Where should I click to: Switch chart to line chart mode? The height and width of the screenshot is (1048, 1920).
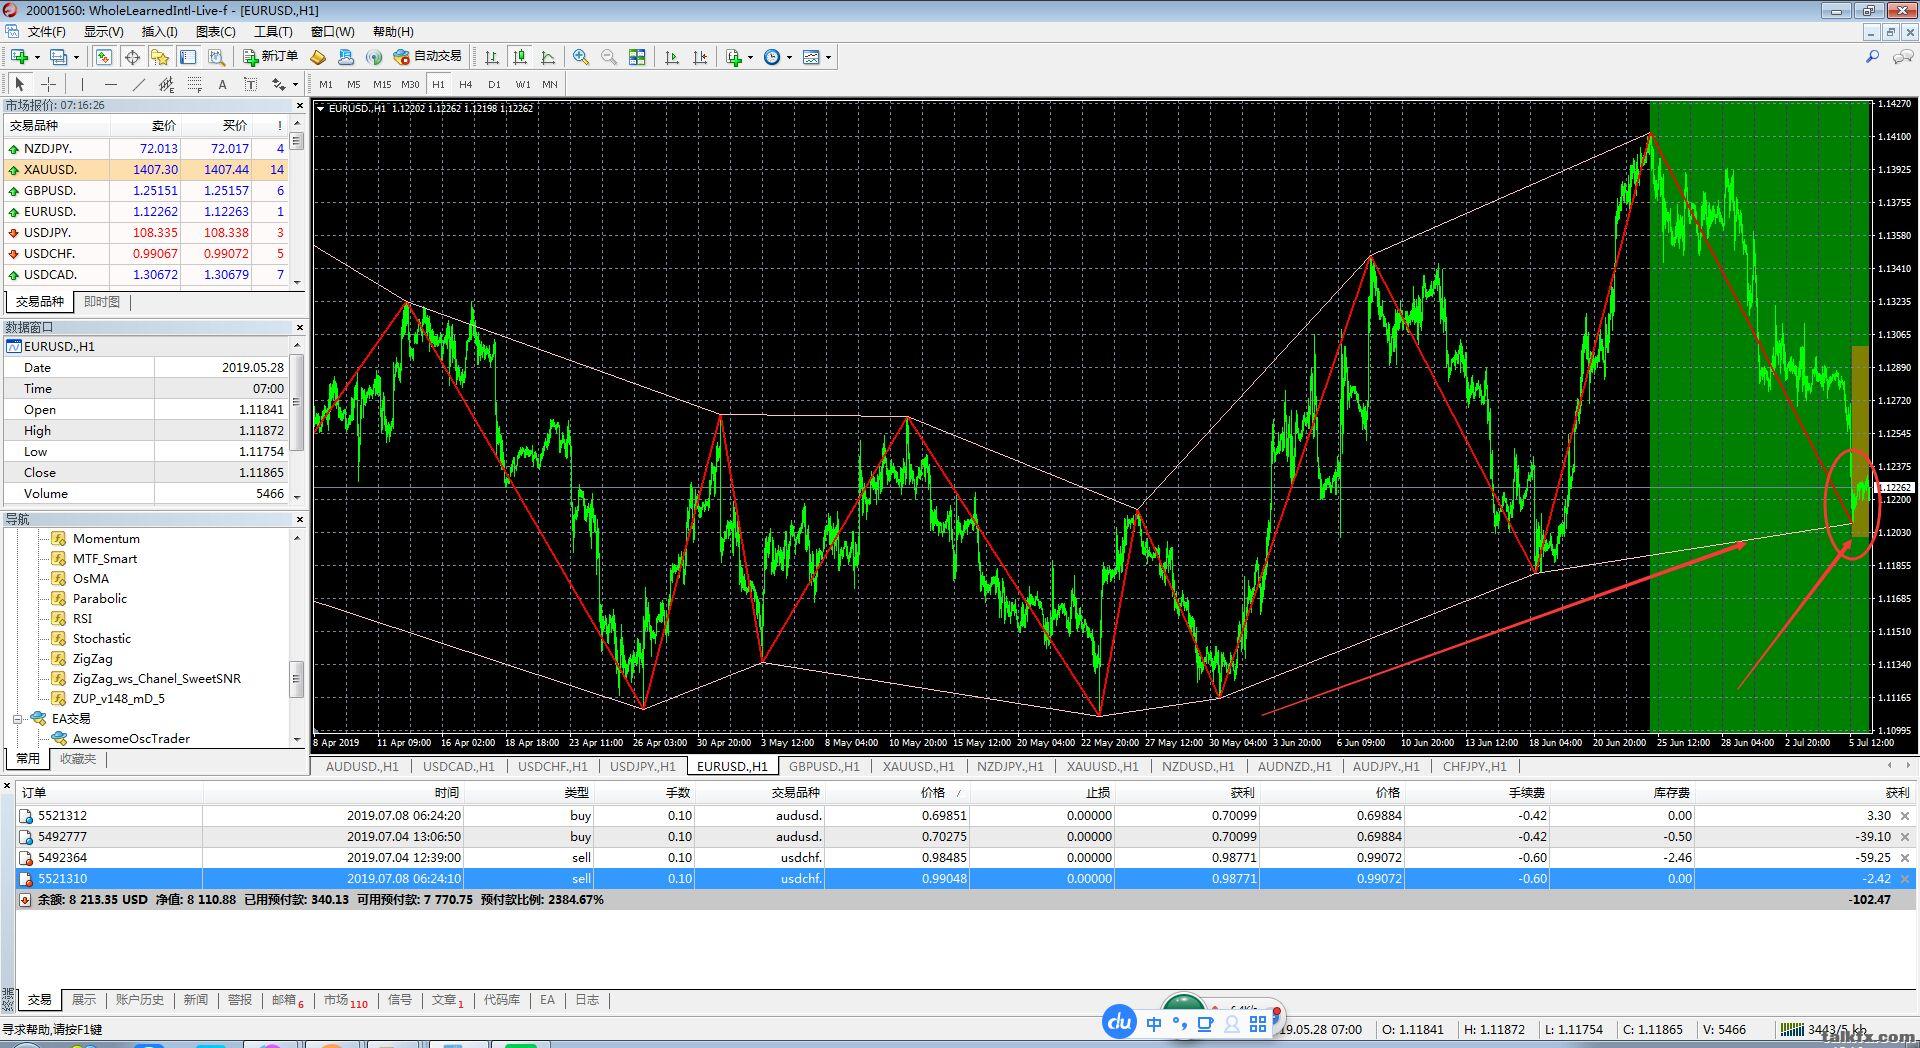(x=548, y=57)
